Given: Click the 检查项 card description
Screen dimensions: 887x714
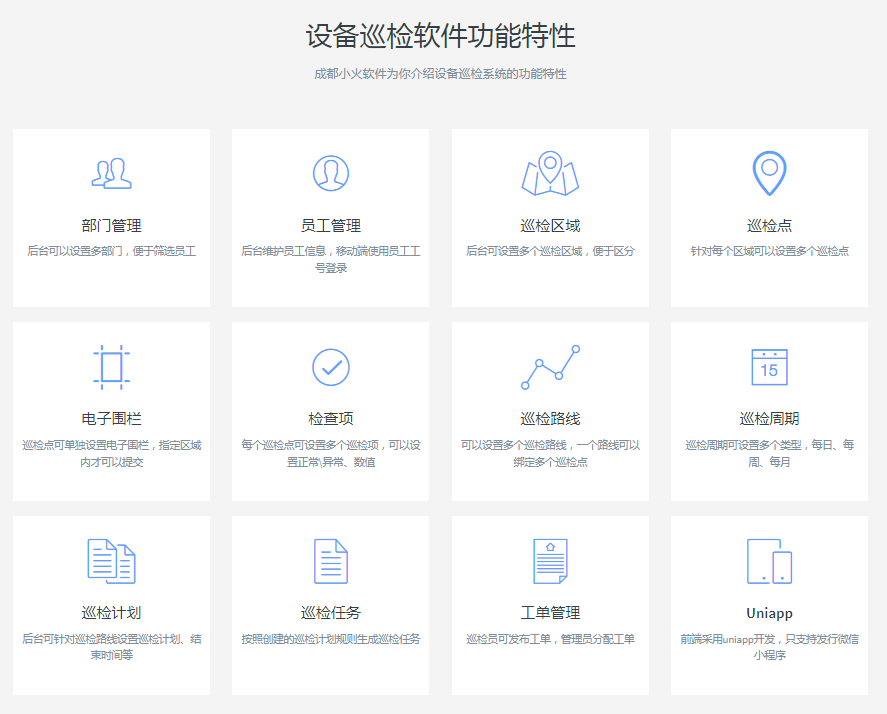Looking at the screenshot, I should click(x=331, y=454).
